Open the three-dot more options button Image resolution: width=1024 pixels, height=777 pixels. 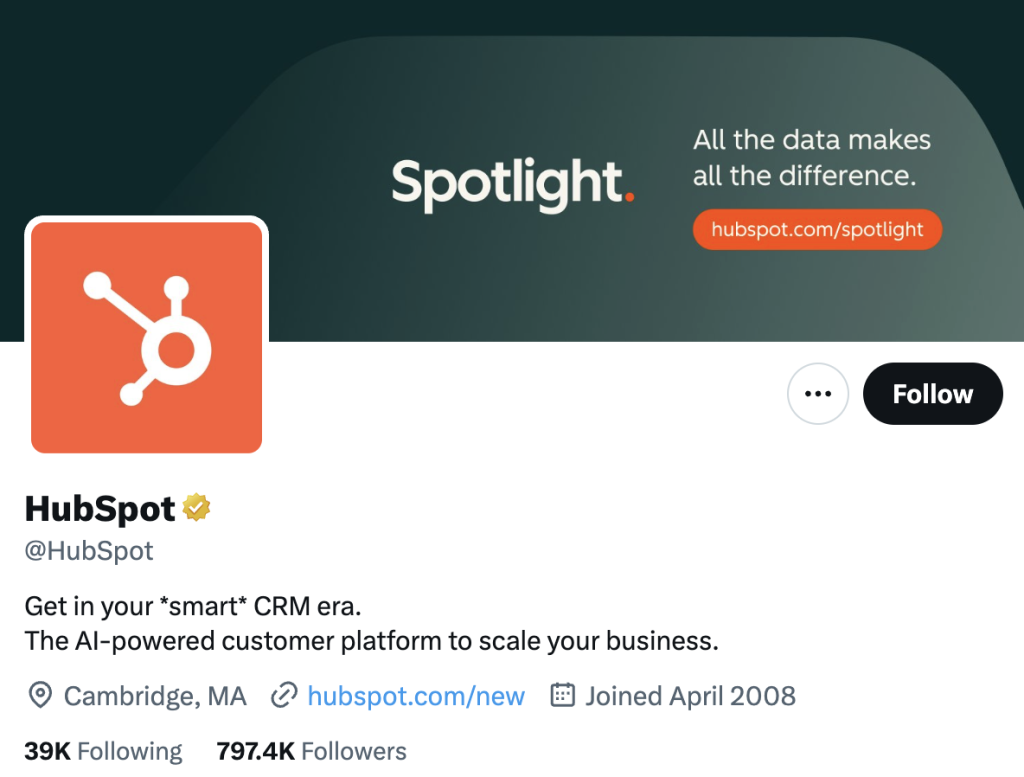tap(818, 394)
